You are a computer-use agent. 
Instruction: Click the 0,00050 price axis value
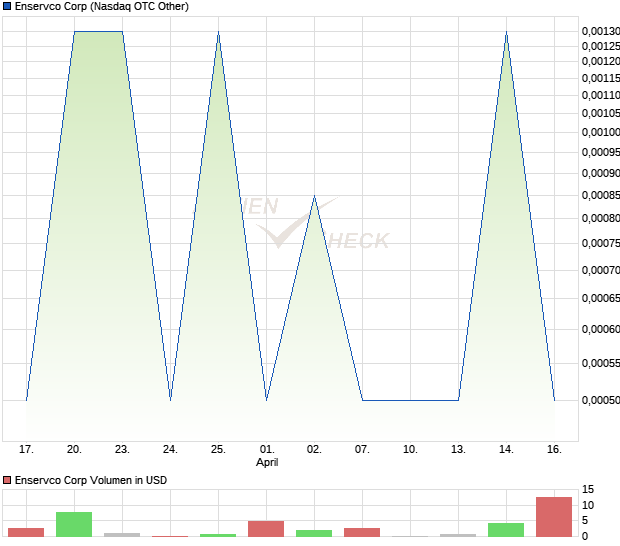601,401
